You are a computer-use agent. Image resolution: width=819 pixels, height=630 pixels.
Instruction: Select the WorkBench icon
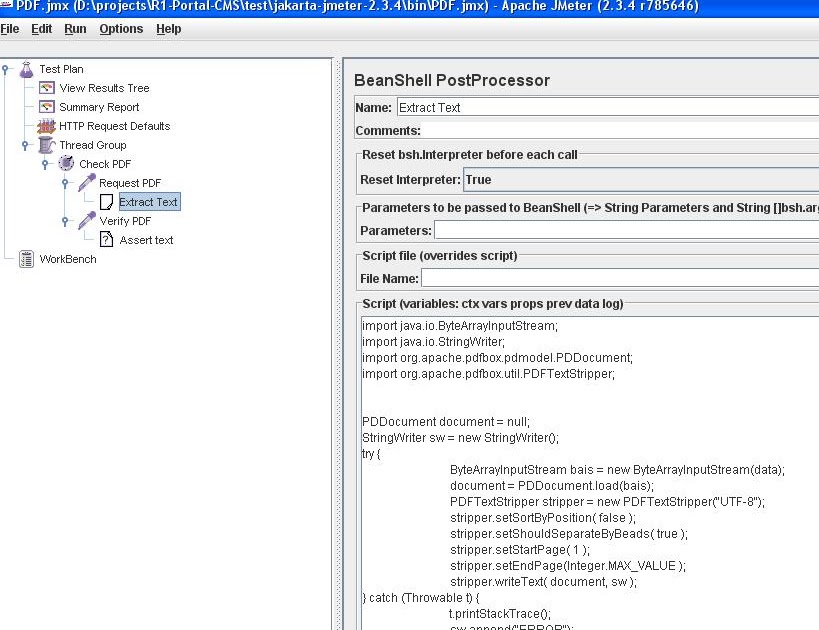26,259
